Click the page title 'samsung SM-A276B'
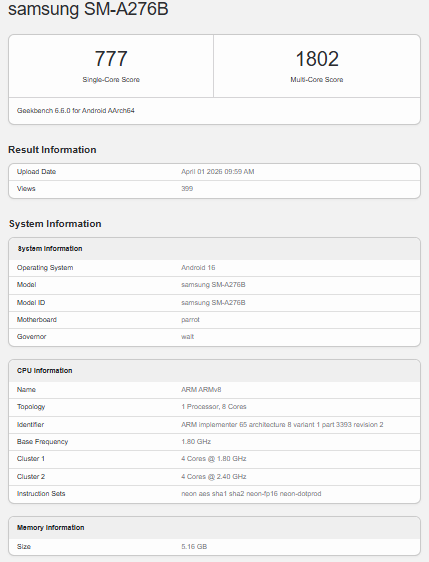 tap(88, 8)
